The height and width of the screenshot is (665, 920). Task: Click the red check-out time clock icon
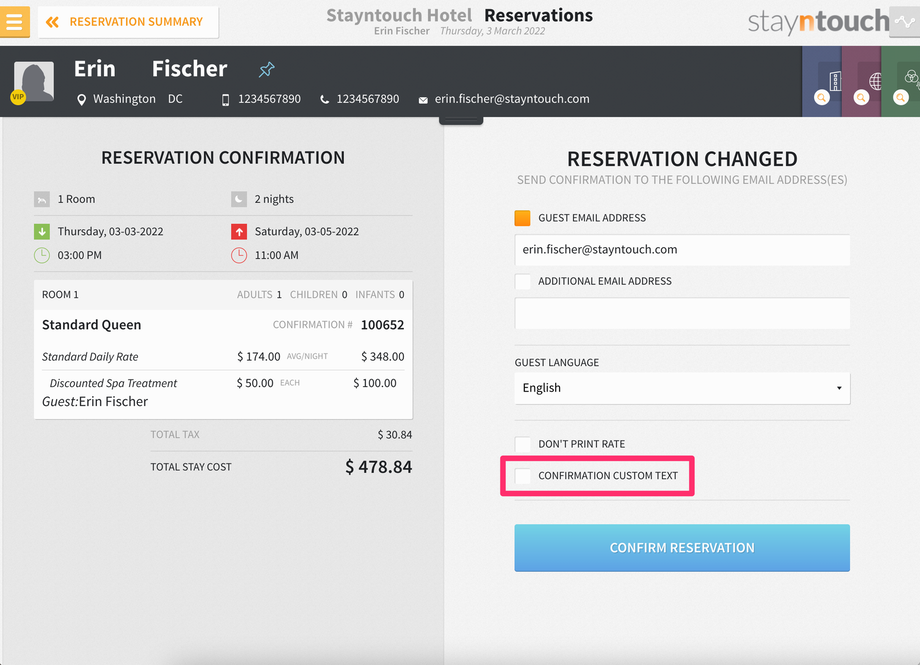coord(239,255)
